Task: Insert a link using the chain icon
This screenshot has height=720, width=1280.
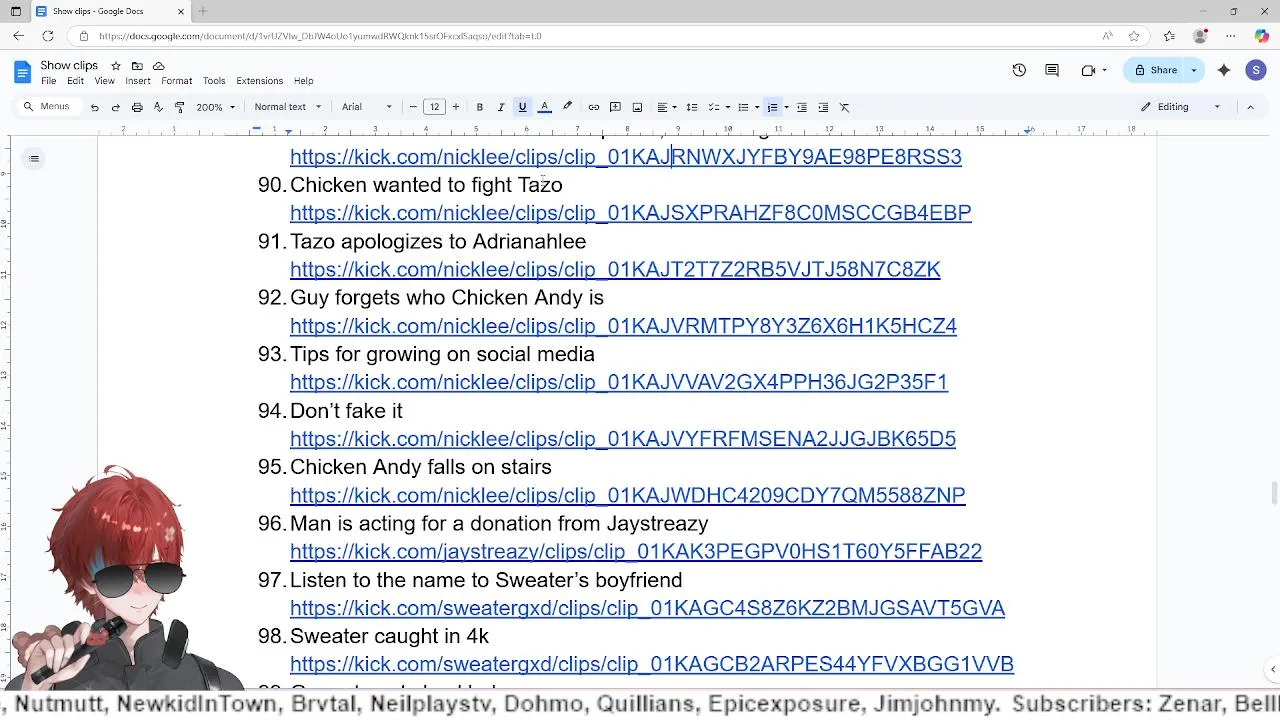Action: coord(594,107)
